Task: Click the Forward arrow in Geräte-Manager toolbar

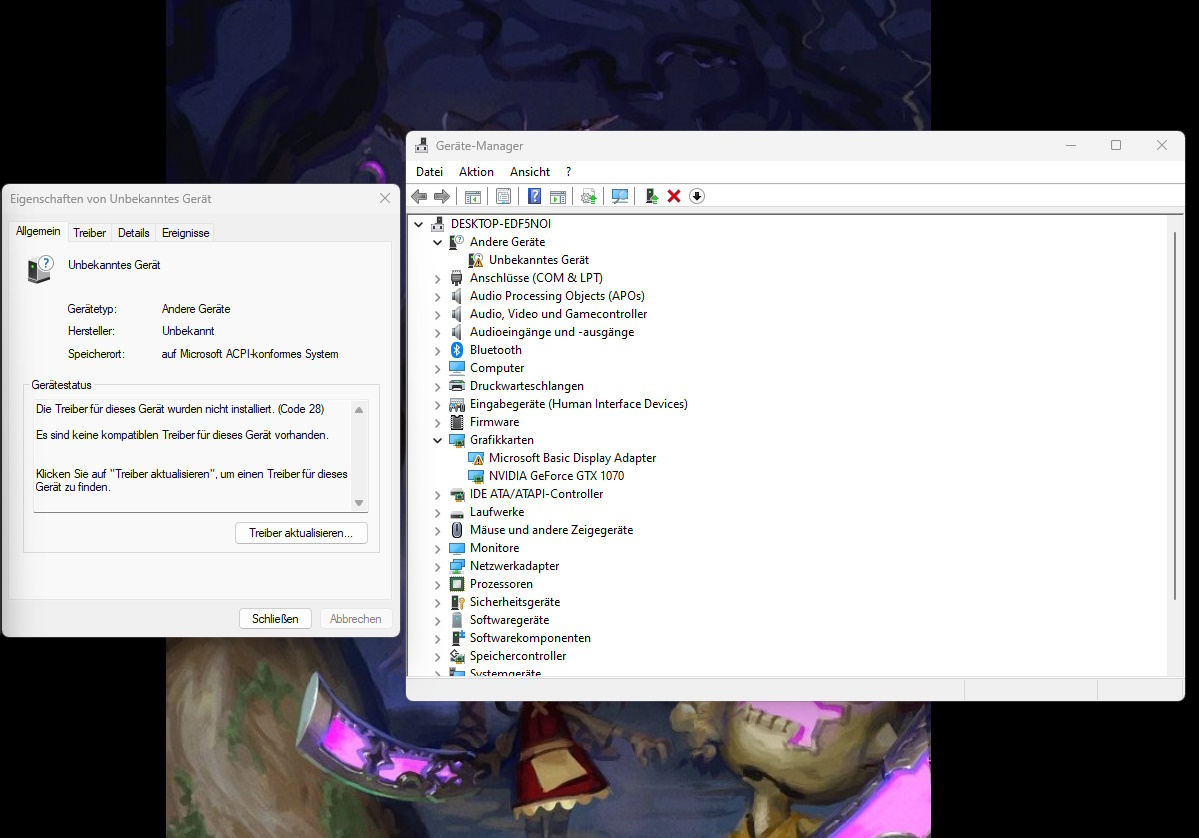Action: [x=442, y=197]
